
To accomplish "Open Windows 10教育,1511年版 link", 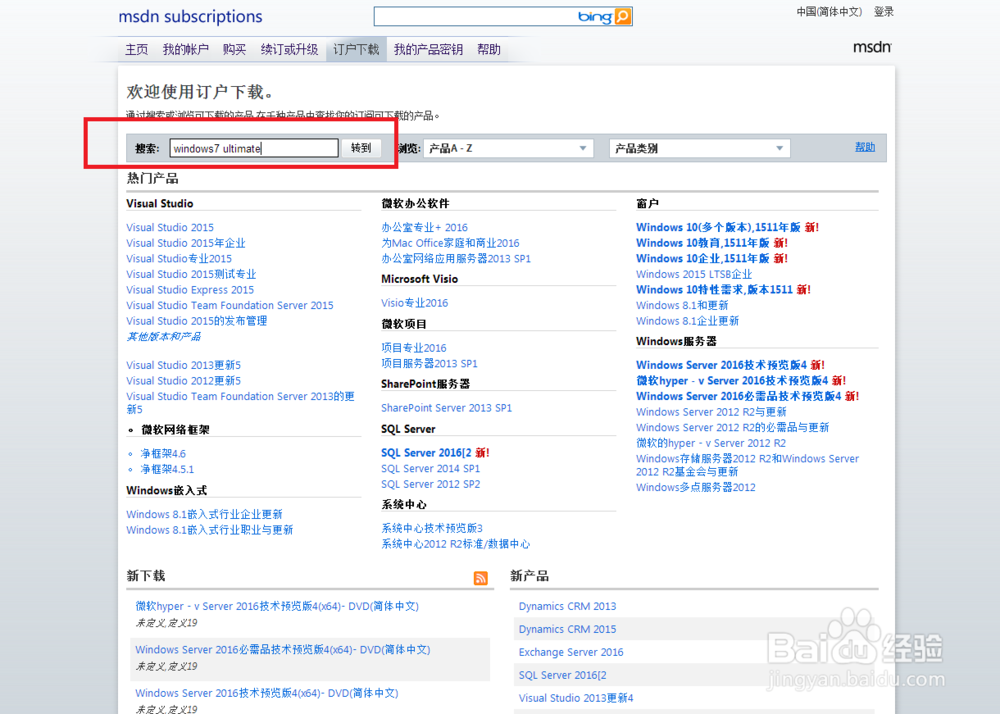I will tap(702, 243).
